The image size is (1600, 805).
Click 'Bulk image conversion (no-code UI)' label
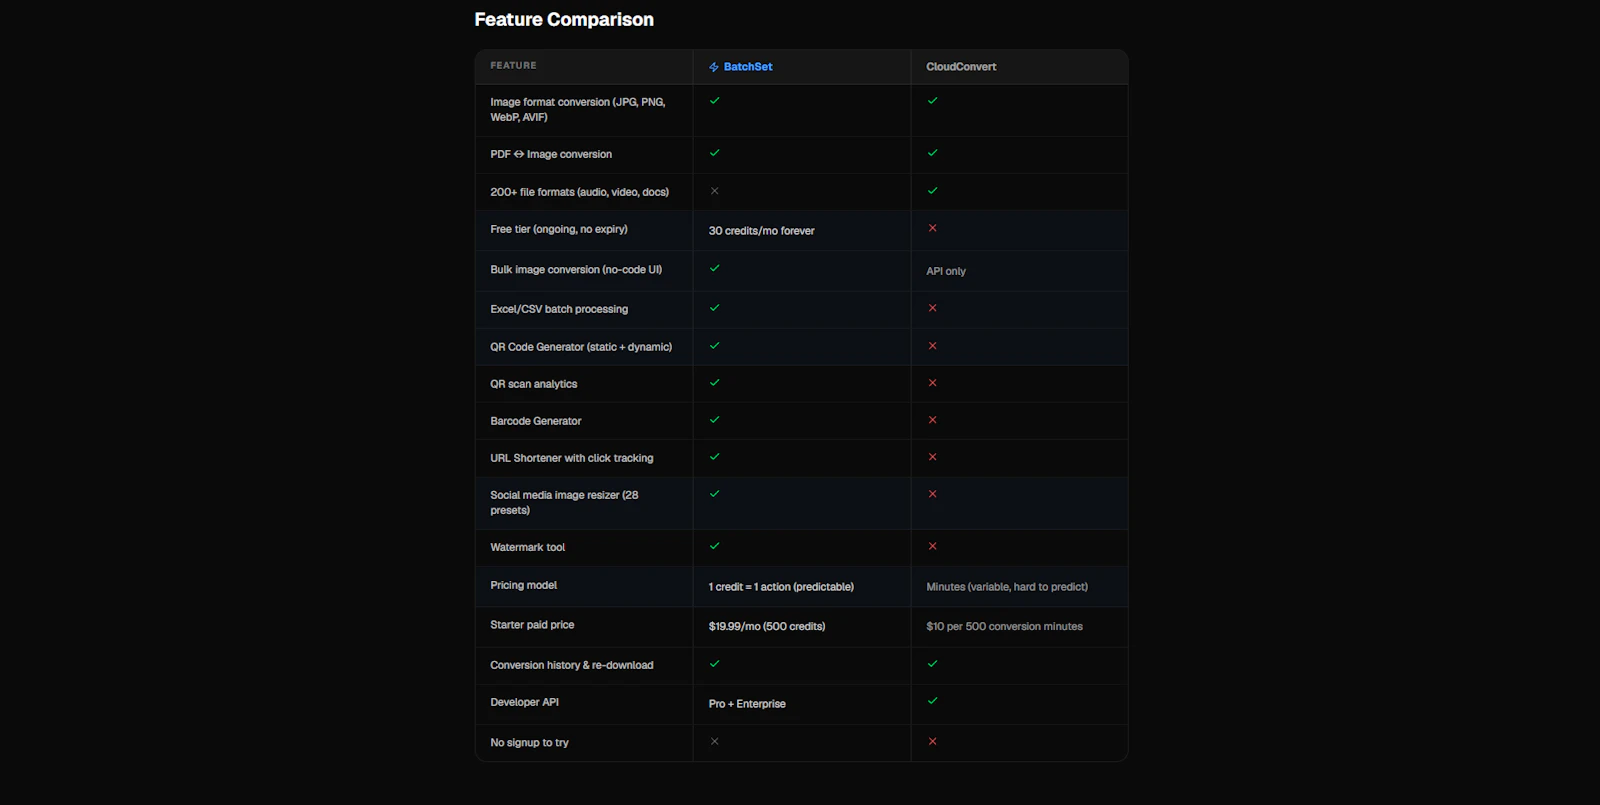click(576, 270)
